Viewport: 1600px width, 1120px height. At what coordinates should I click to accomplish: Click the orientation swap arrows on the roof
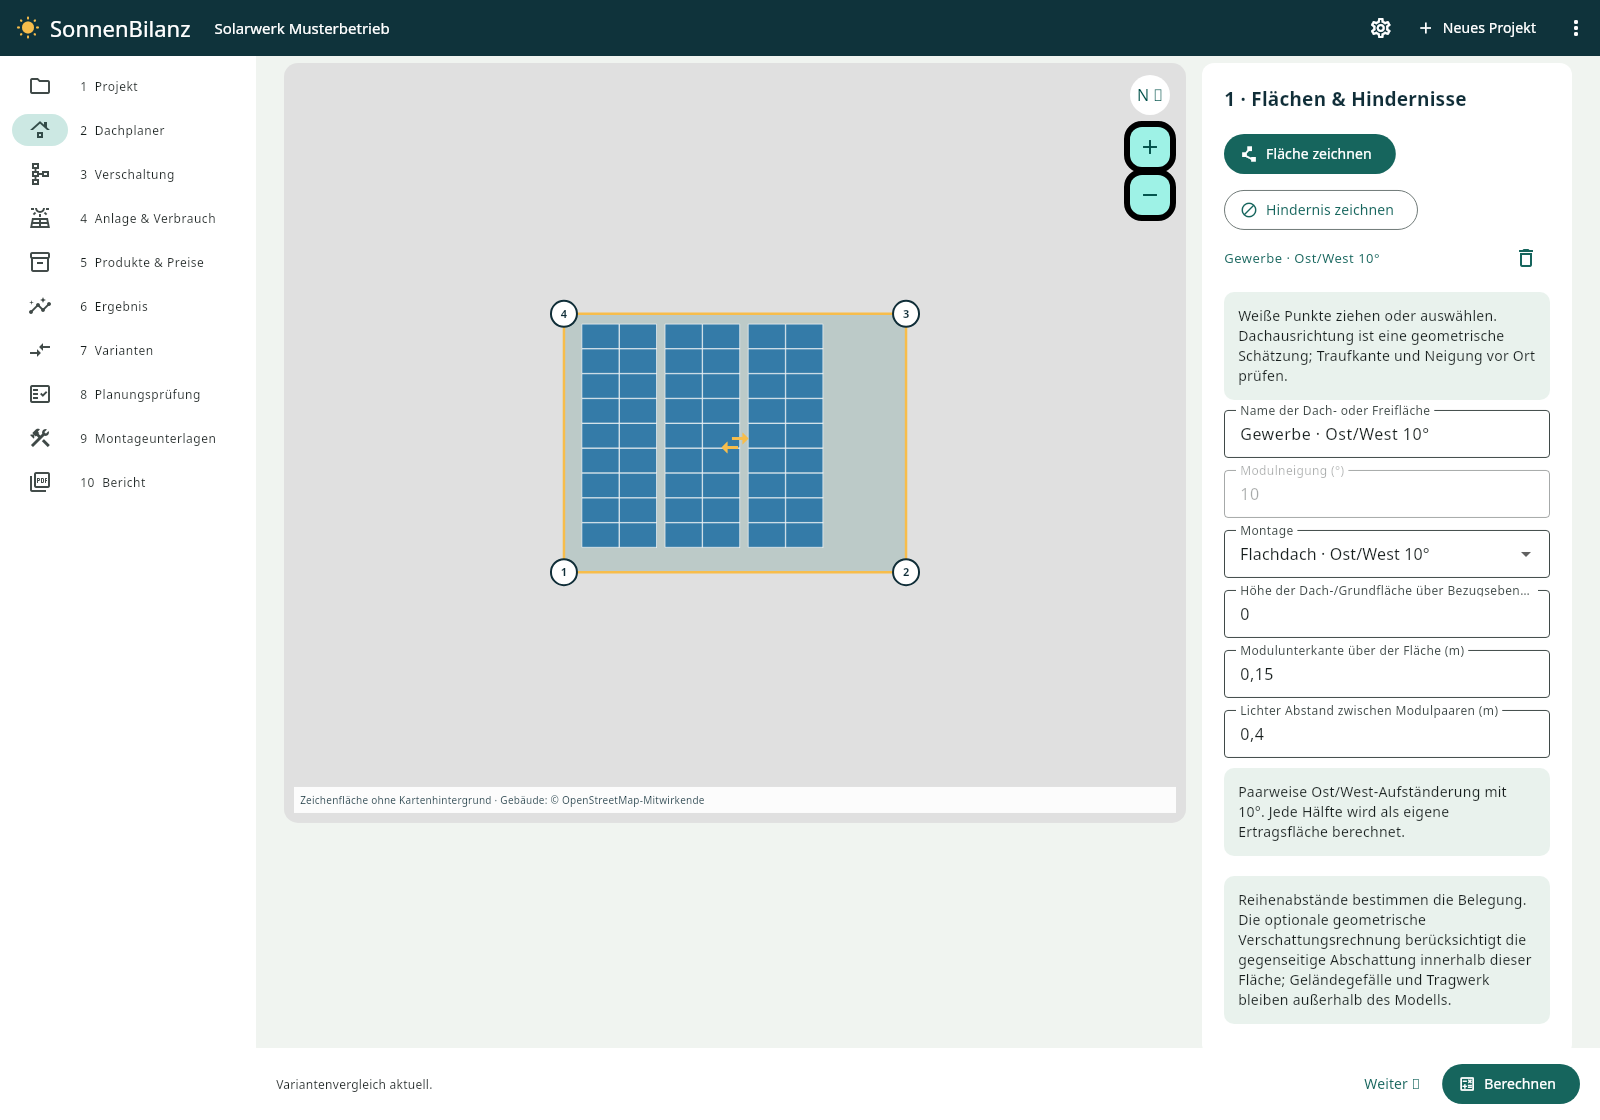point(735,443)
